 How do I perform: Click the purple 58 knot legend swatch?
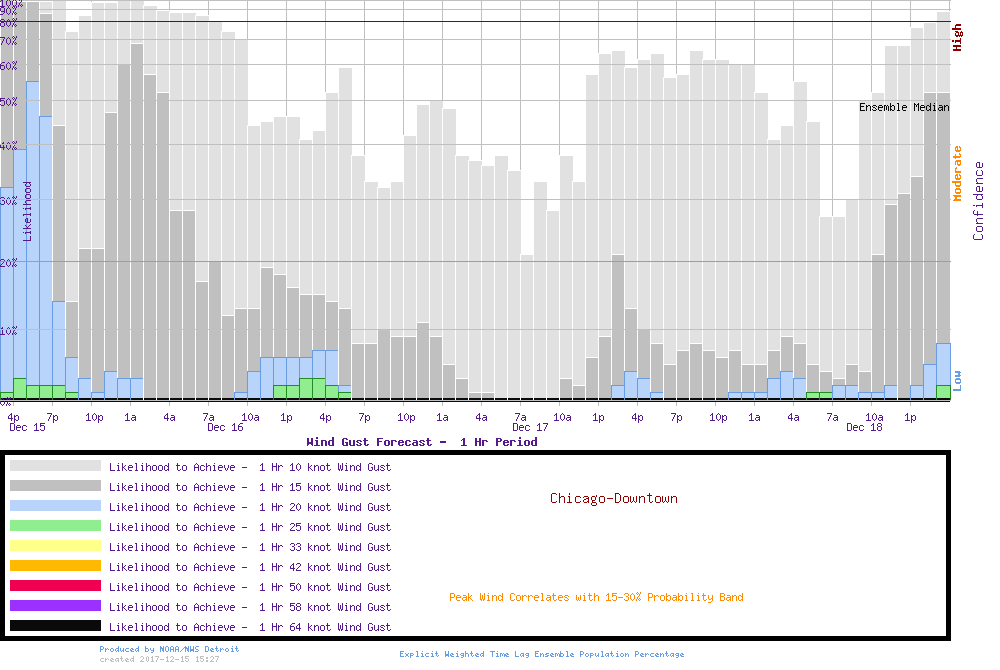click(x=55, y=606)
